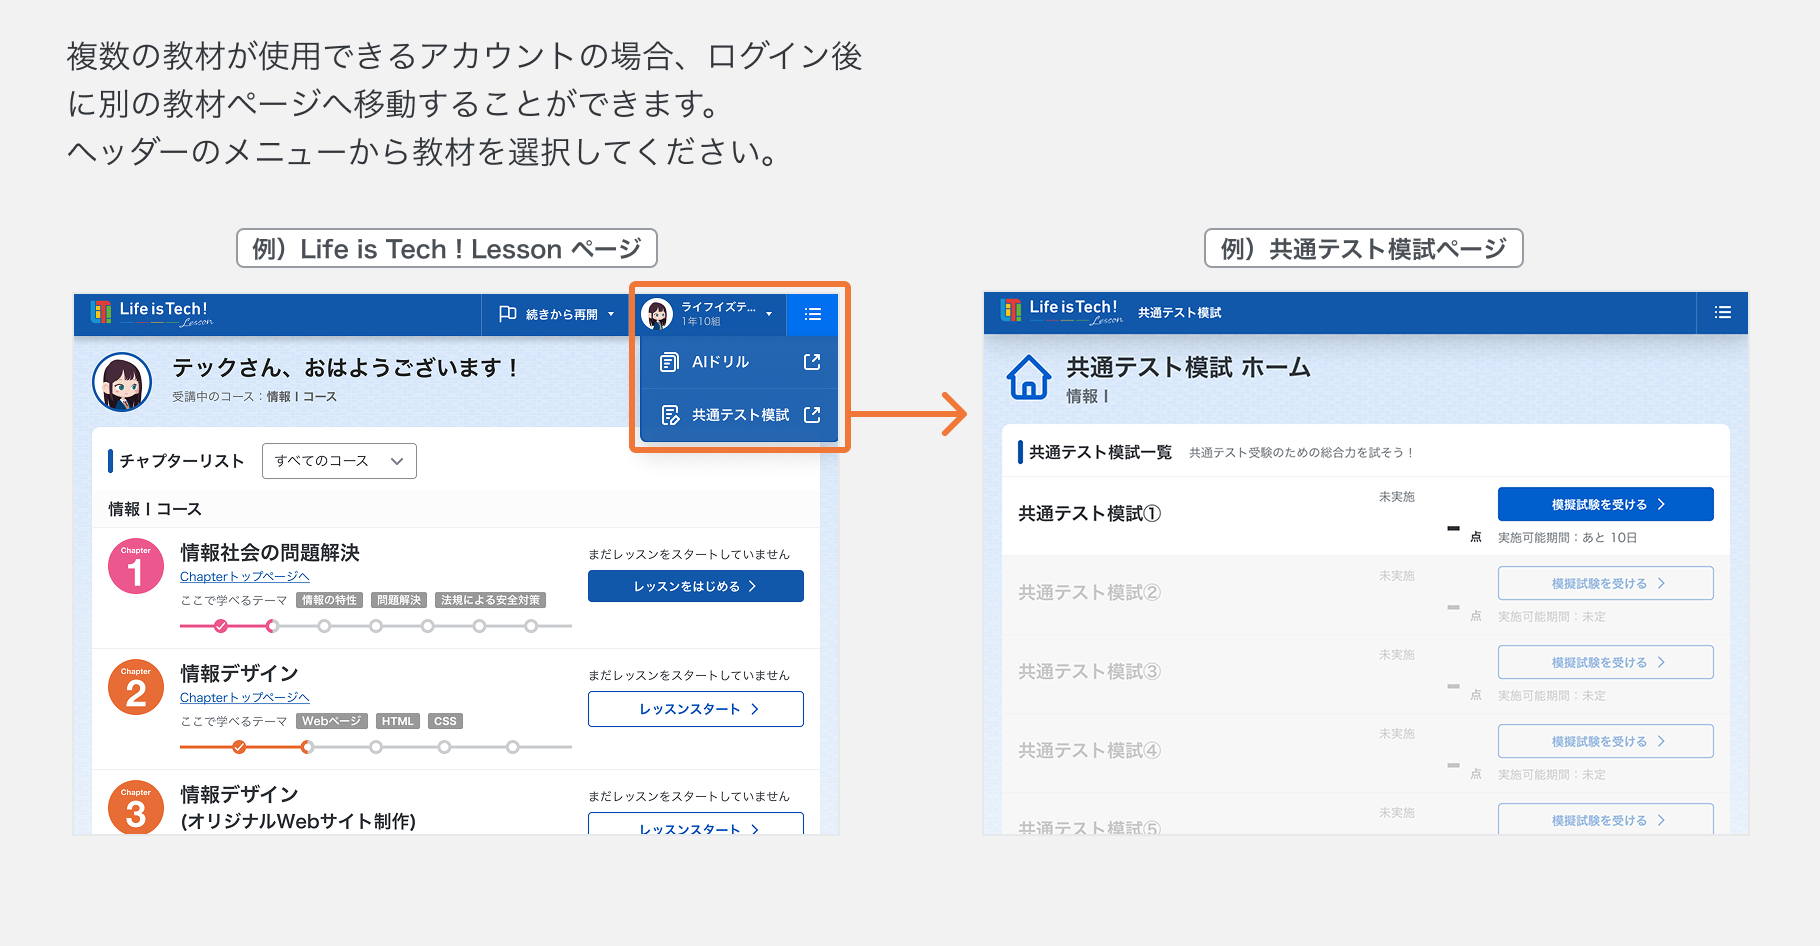Click the flag icon for 続きから再開
The height and width of the screenshot is (946, 1820).
click(x=508, y=314)
